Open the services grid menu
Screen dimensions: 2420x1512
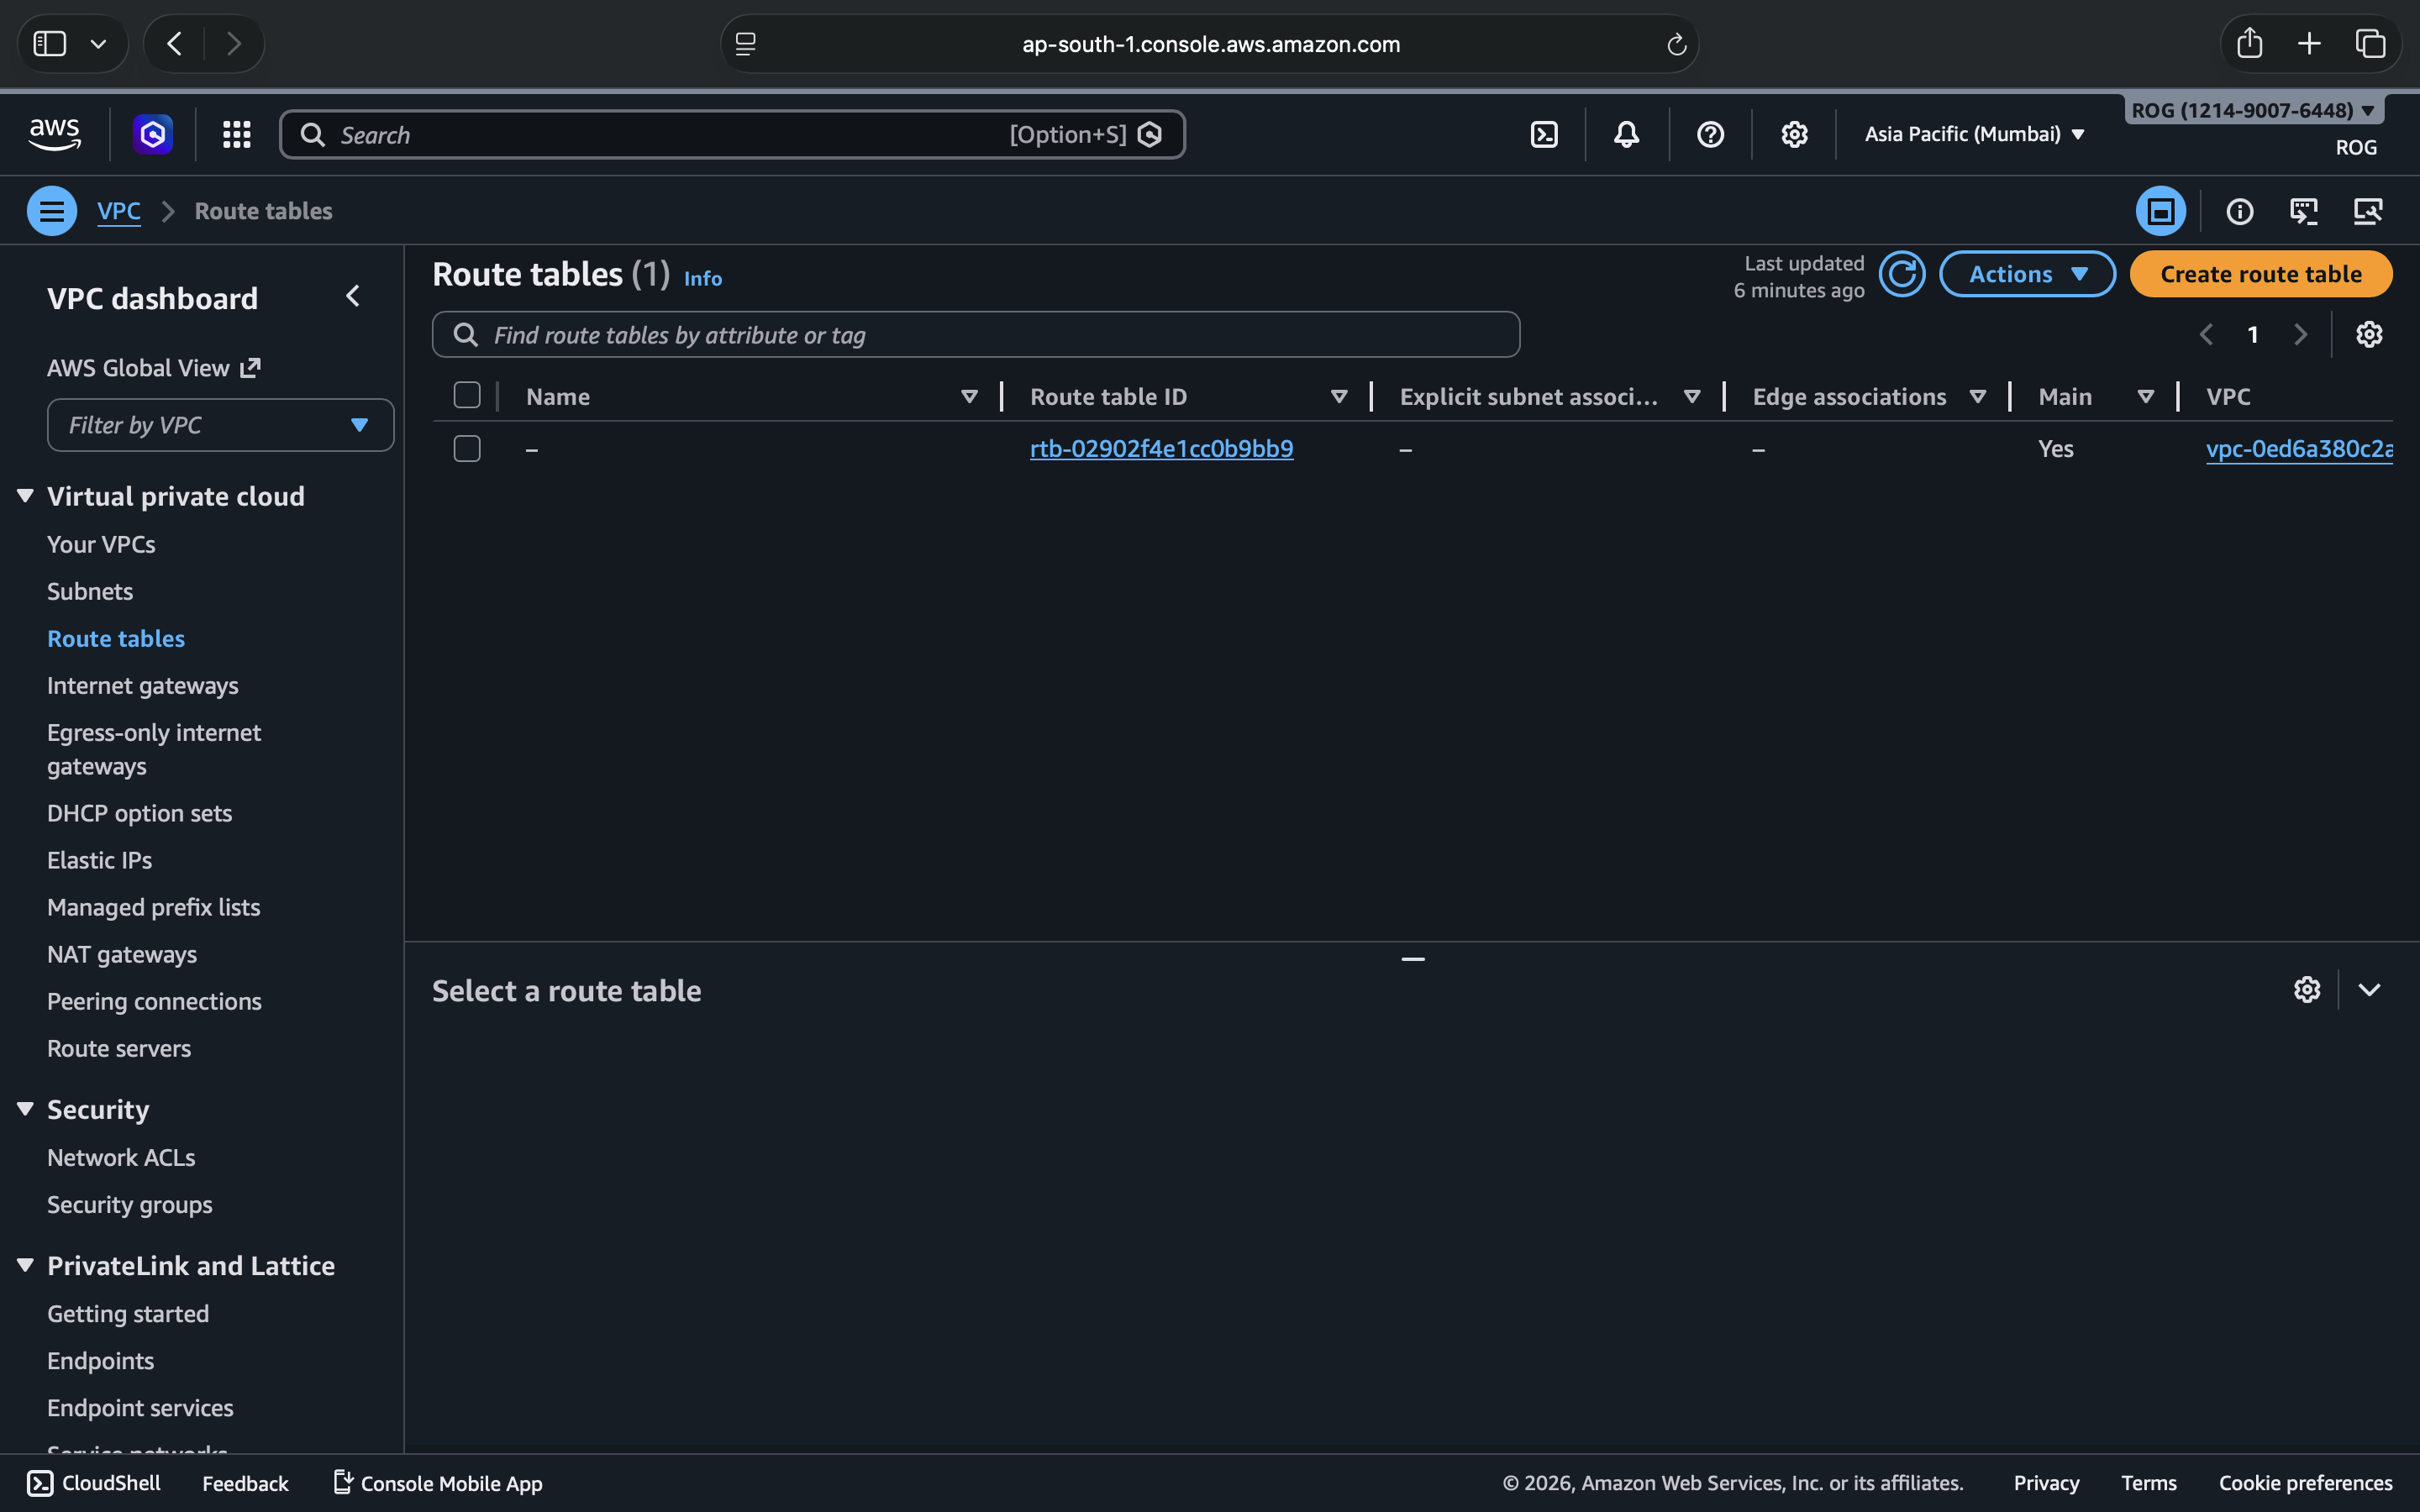pyautogui.click(x=236, y=134)
